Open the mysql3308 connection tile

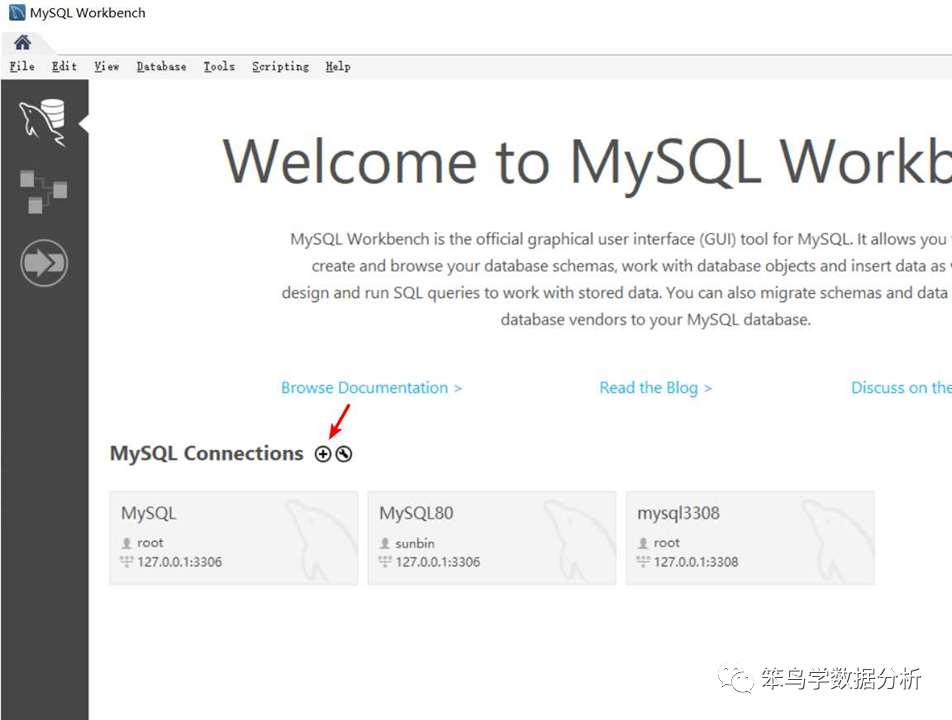(x=750, y=538)
